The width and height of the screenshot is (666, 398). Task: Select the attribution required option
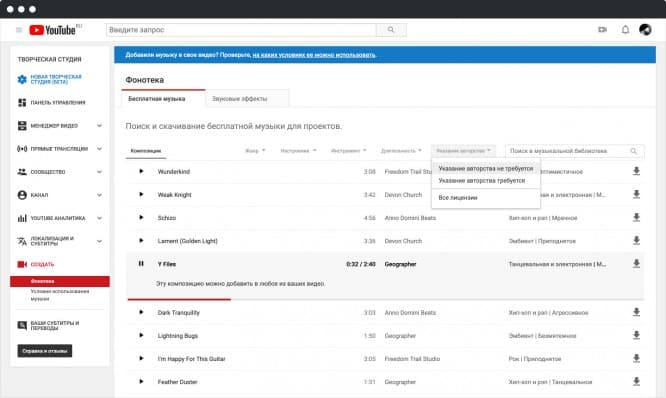[485, 181]
